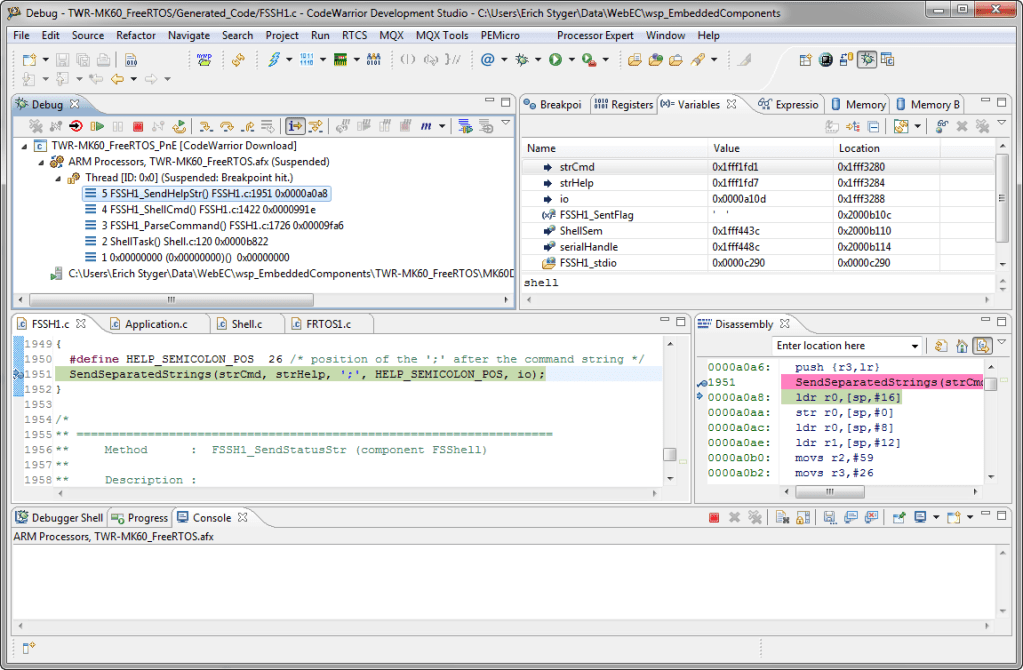Open the Disassembly location dropdown
Viewport: 1023px width, 670px height.
[x=914, y=346]
